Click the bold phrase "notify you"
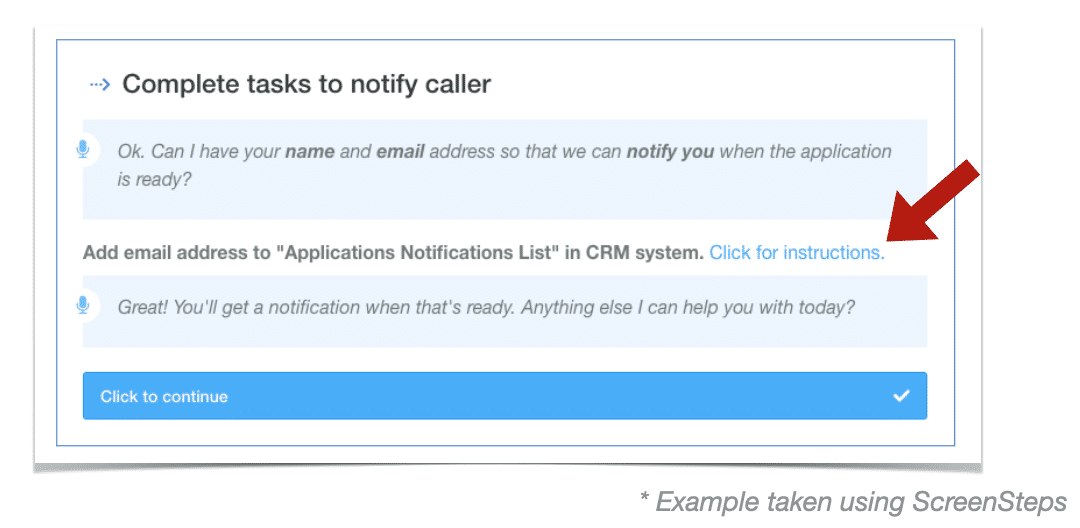This screenshot has width=1080, height=528. tap(669, 151)
